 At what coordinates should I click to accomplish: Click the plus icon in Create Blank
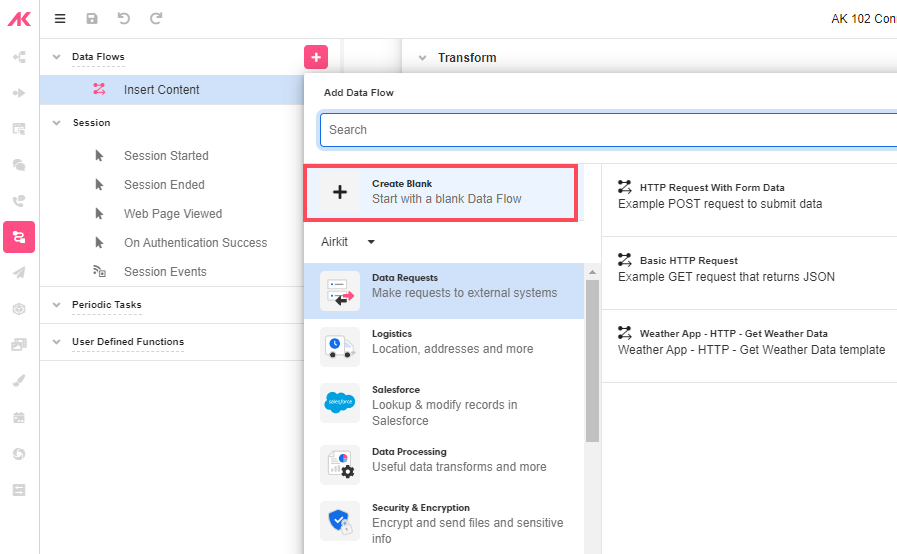pyautogui.click(x=340, y=192)
